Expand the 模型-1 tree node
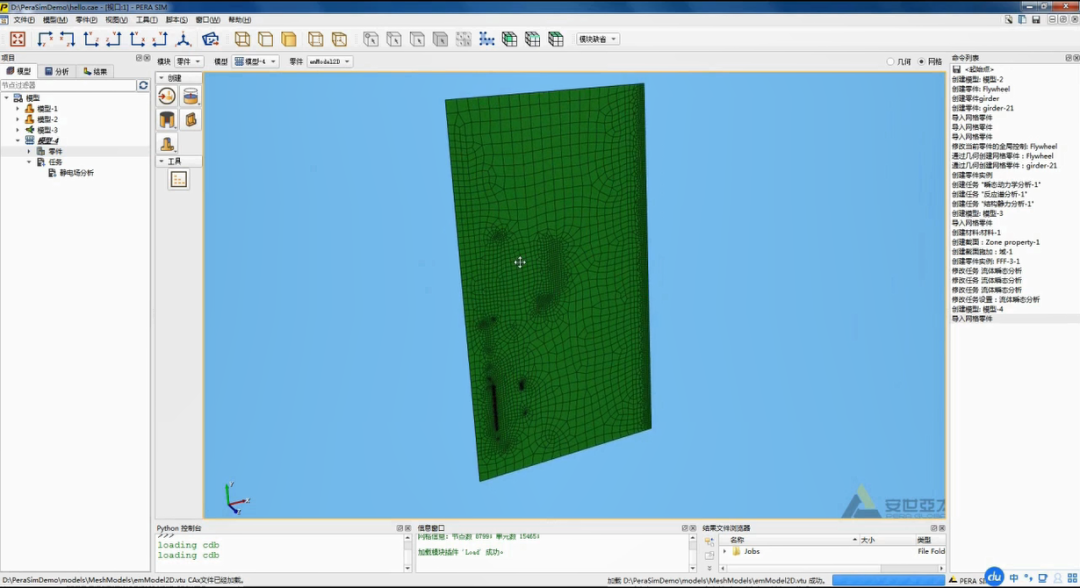Screen dimensions: 1080x588 (x=18, y=109)
